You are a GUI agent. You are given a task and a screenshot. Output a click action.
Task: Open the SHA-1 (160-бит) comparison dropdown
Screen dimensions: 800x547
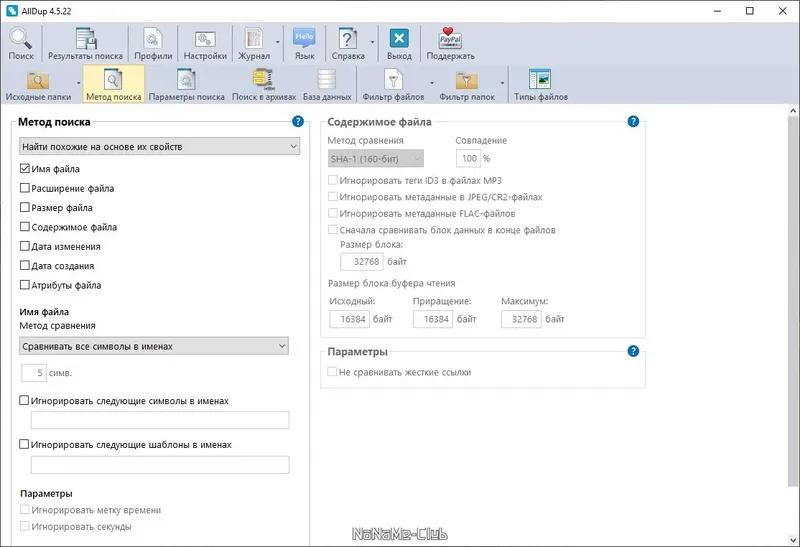(376, 159)
